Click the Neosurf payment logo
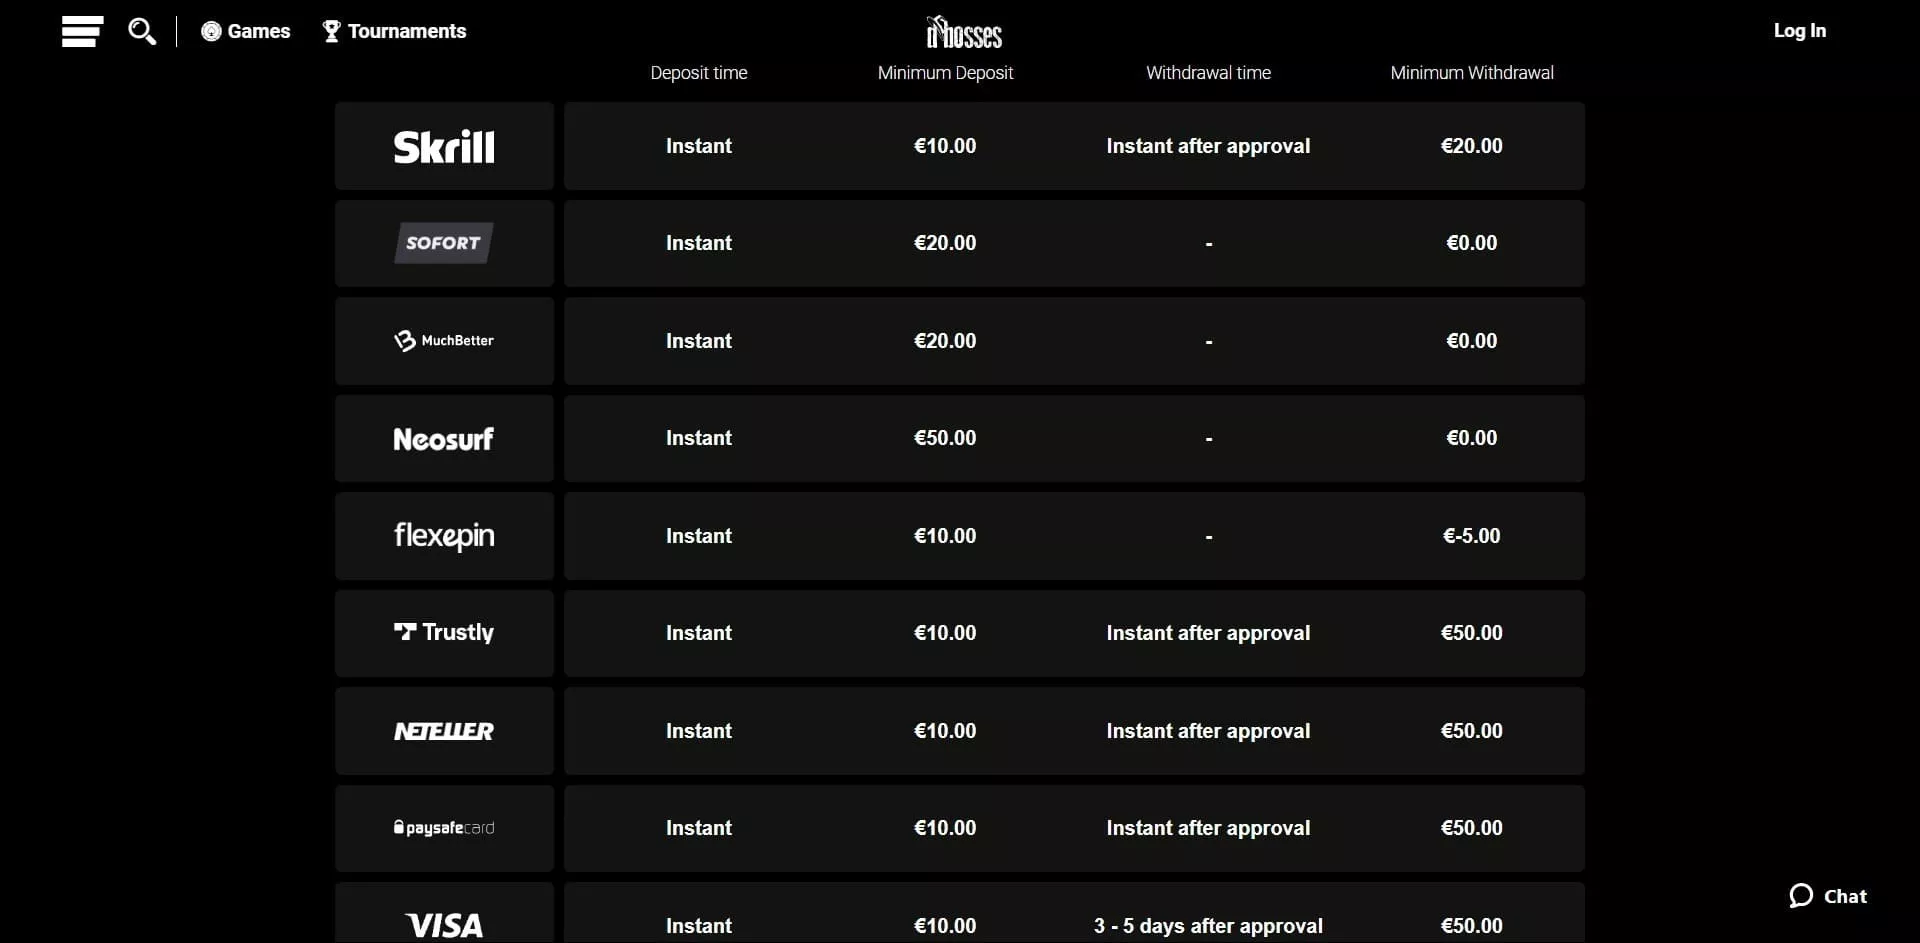Viewport: 1920px width, 943px height. 444,439
